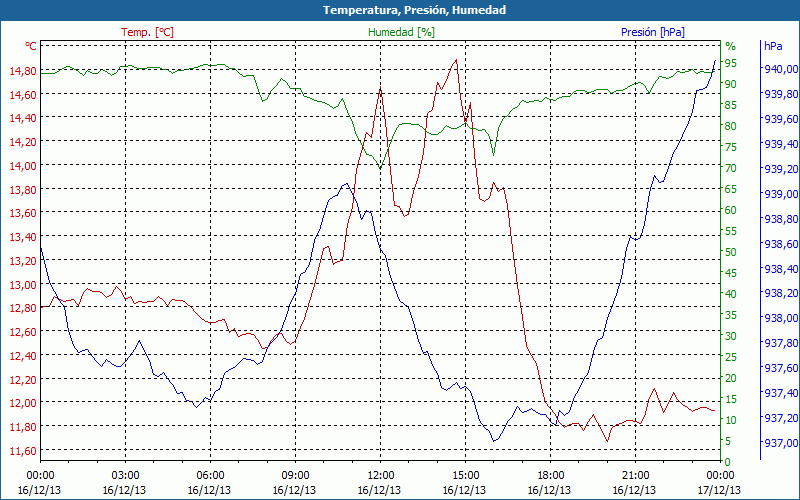Click the "17/12/13" date label

coord(719,490)
